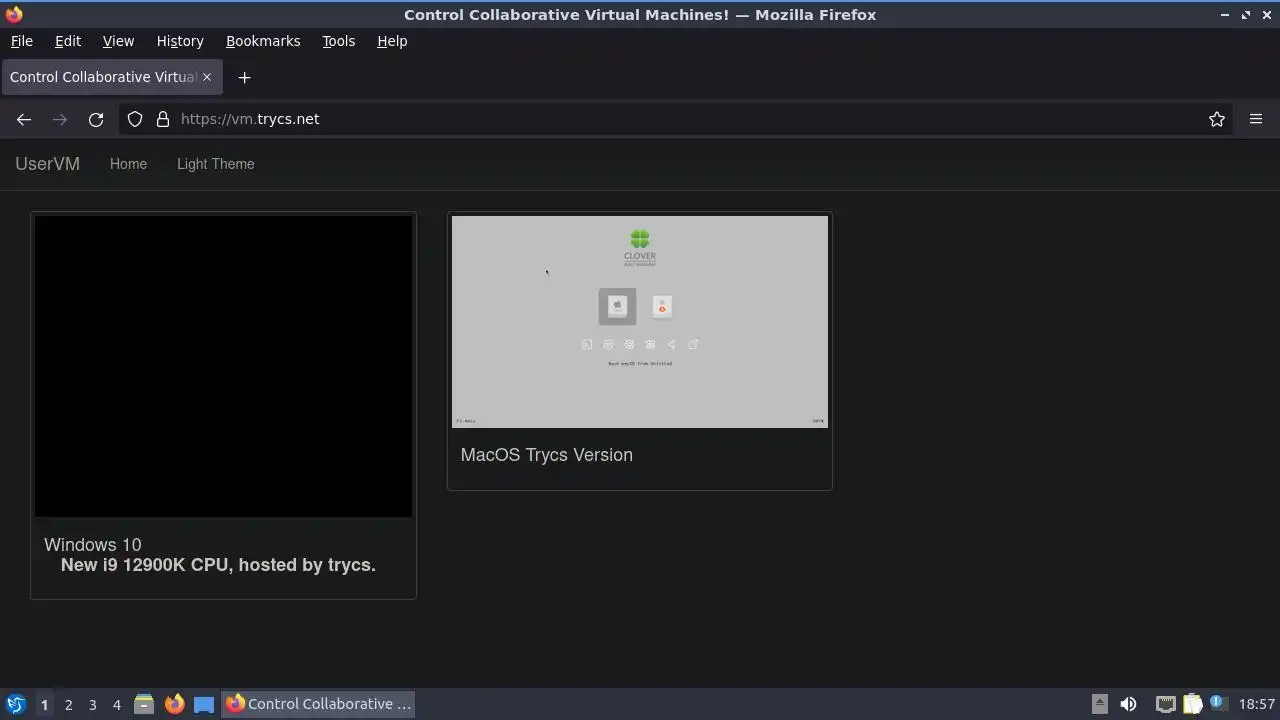1280x720 pixels.
Task: Open the View menu
Action: click(118, 41)
